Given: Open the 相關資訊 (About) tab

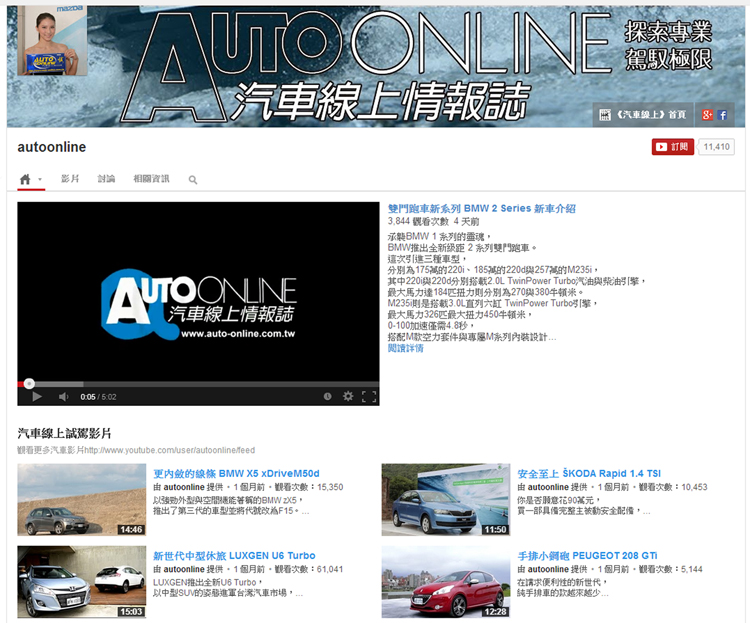Looking at the screenshot, I should pos(151,179).
